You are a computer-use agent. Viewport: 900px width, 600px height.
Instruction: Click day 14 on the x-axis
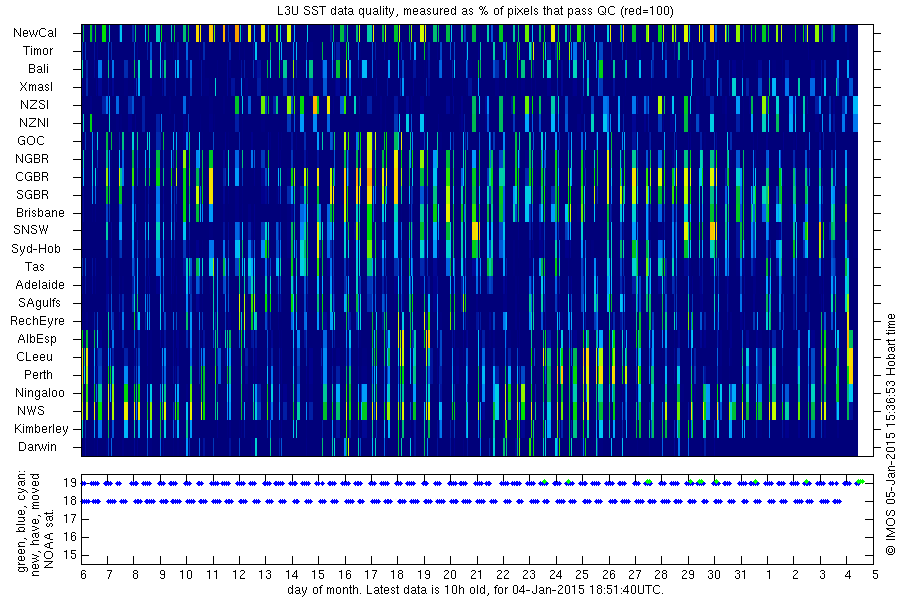(292, 575)
